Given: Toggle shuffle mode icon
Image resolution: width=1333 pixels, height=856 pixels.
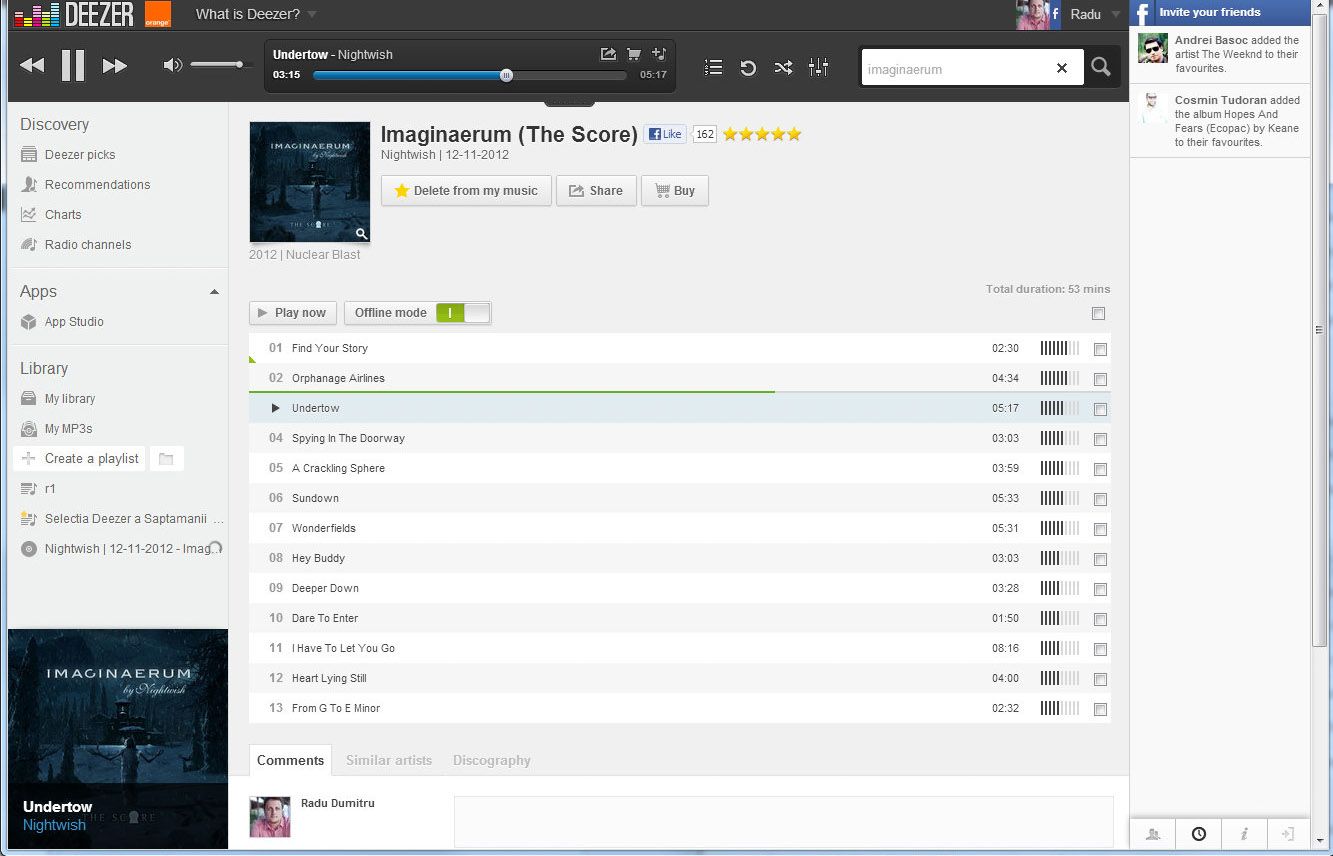Looking at the screenshot, I should 783,67.
